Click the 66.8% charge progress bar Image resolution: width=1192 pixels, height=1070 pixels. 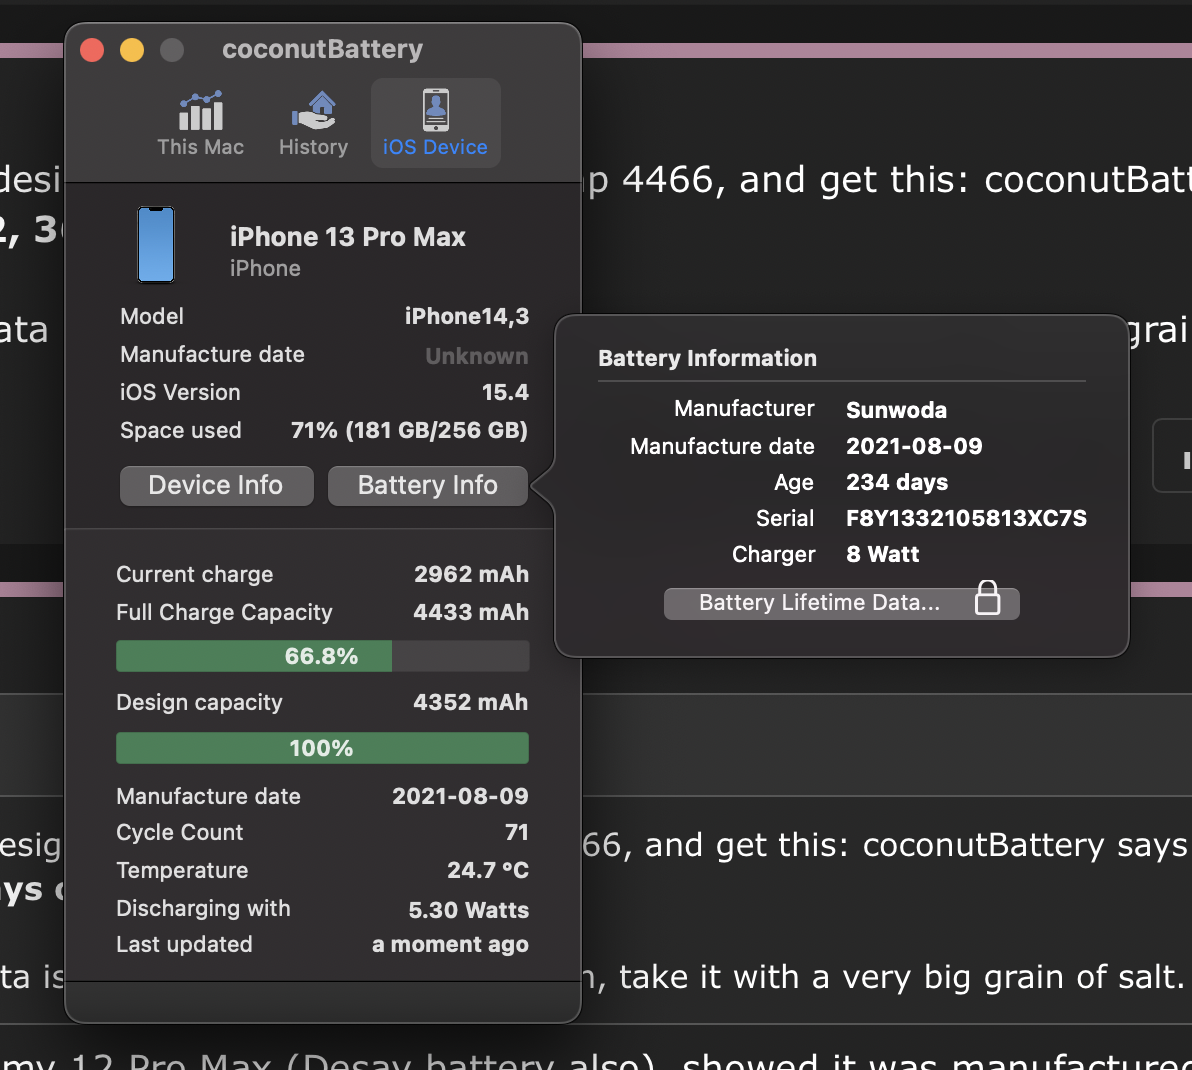[x=322, y=656]
